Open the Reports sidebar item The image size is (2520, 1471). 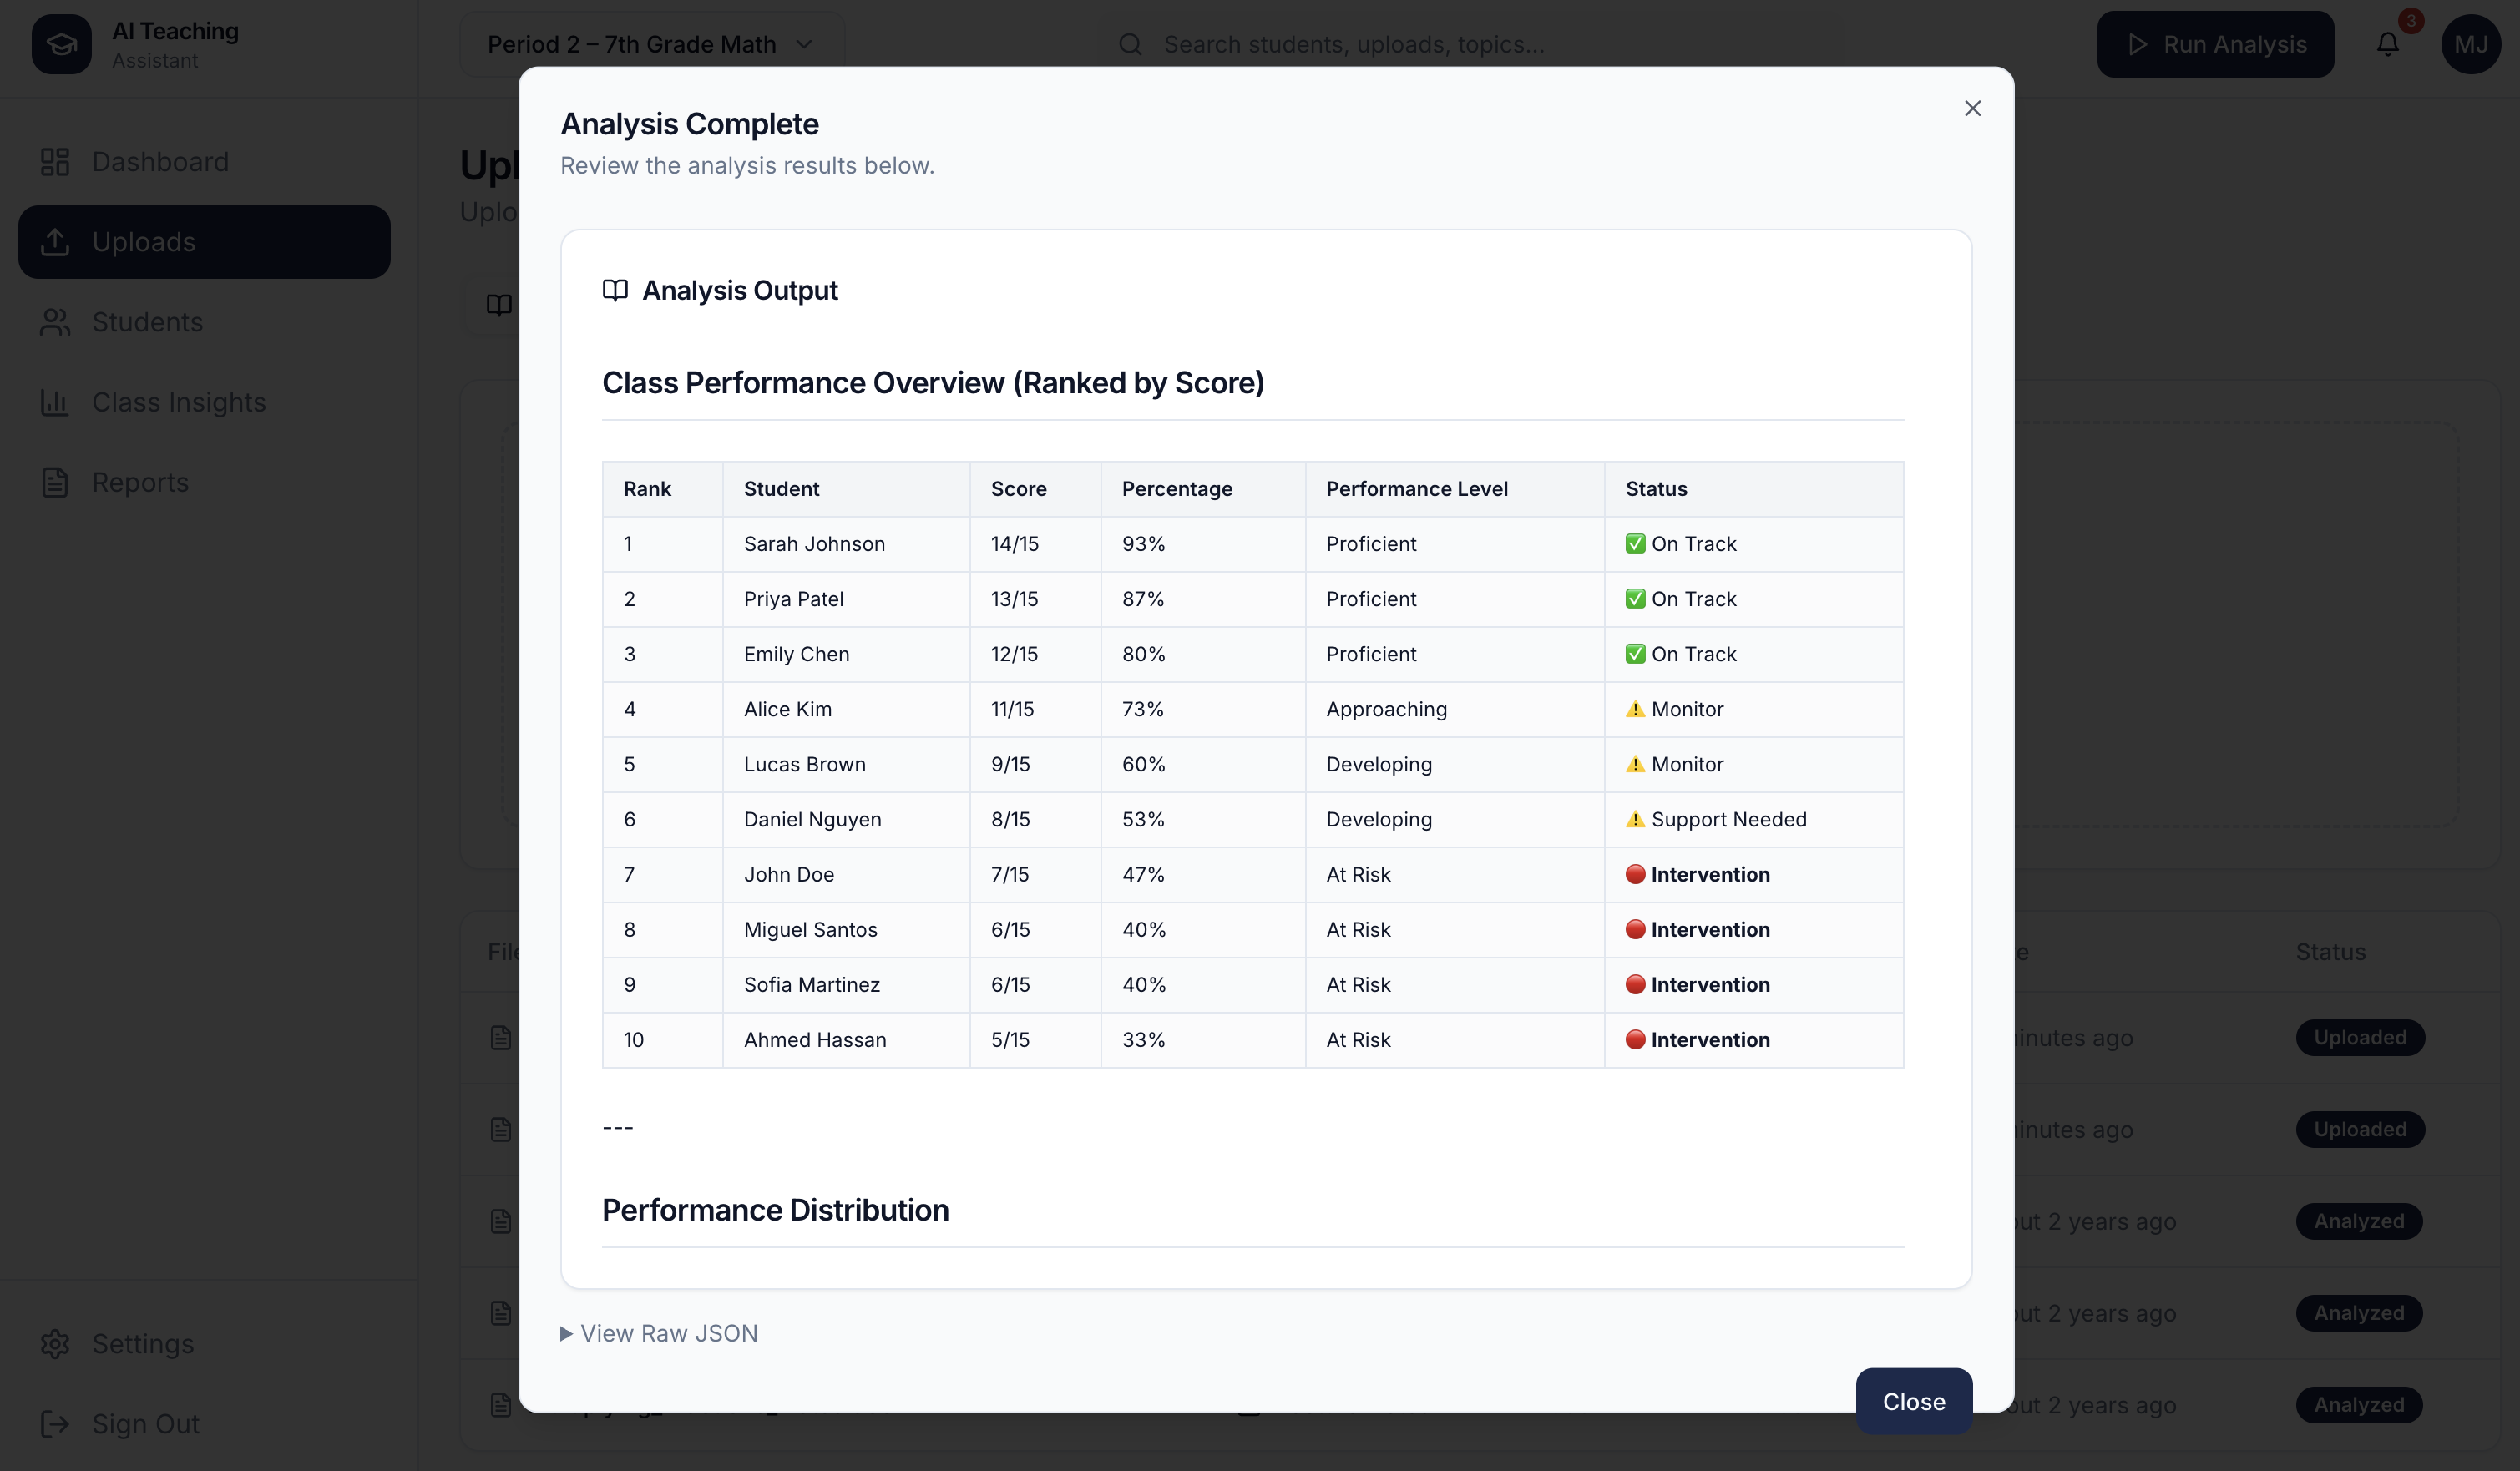pos(140,482)
